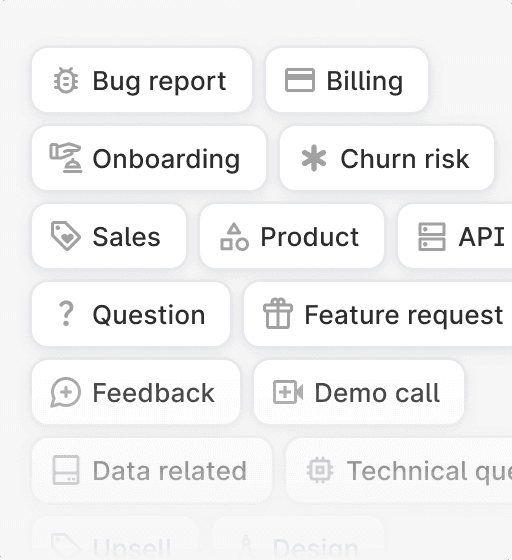Click the question mark icon
The height and width of the screenshot is (560, 512).
click(x=66, y=314)
